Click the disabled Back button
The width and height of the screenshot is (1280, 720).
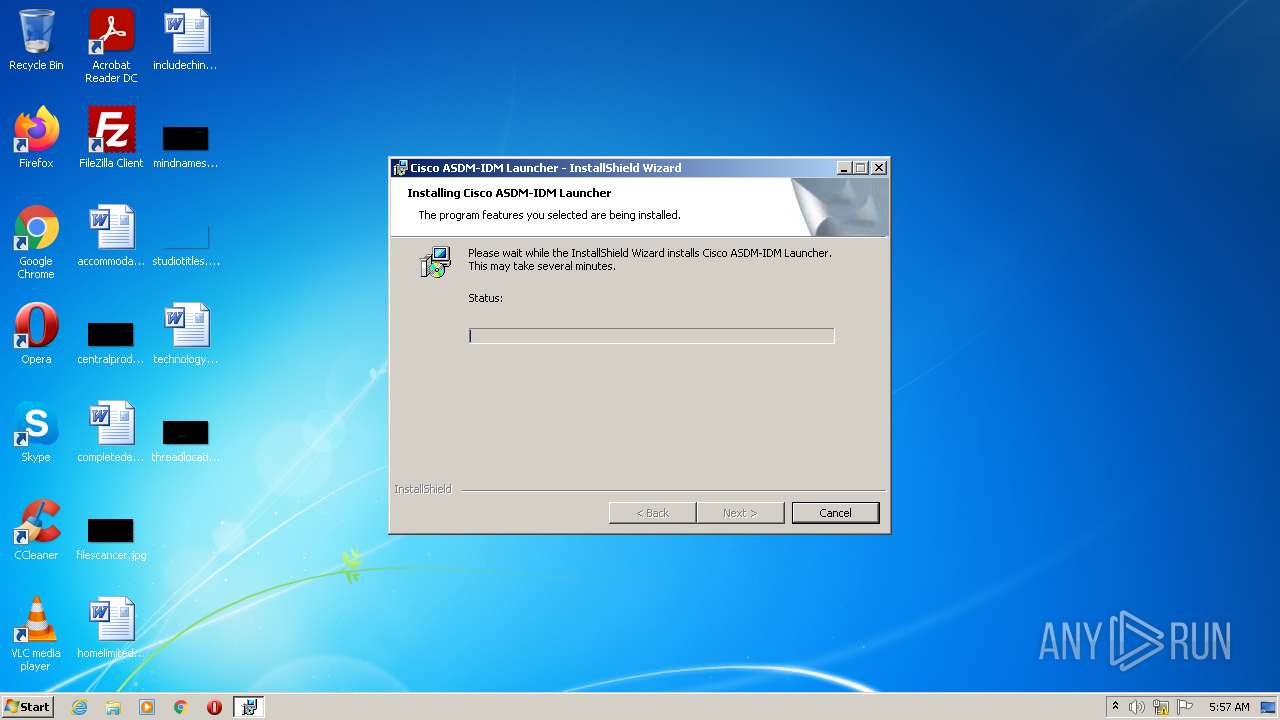click(x=653, y=513)
